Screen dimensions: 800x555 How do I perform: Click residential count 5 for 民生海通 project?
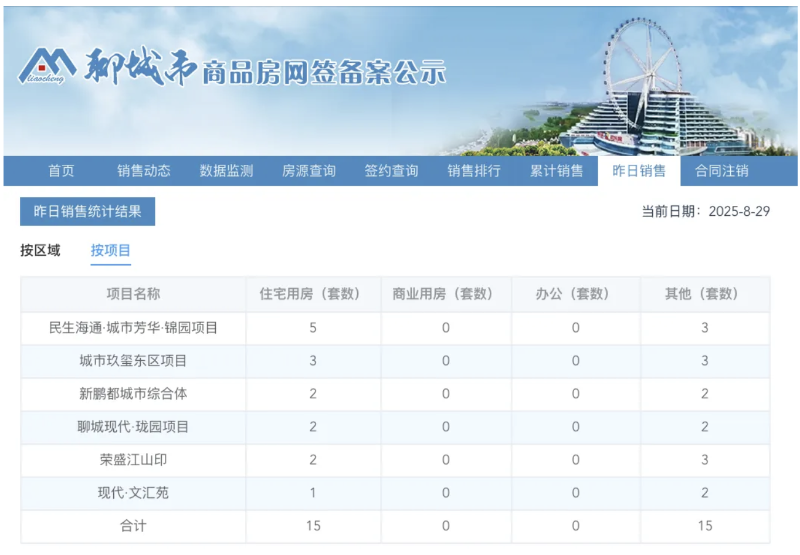click(x=313, y=327)
